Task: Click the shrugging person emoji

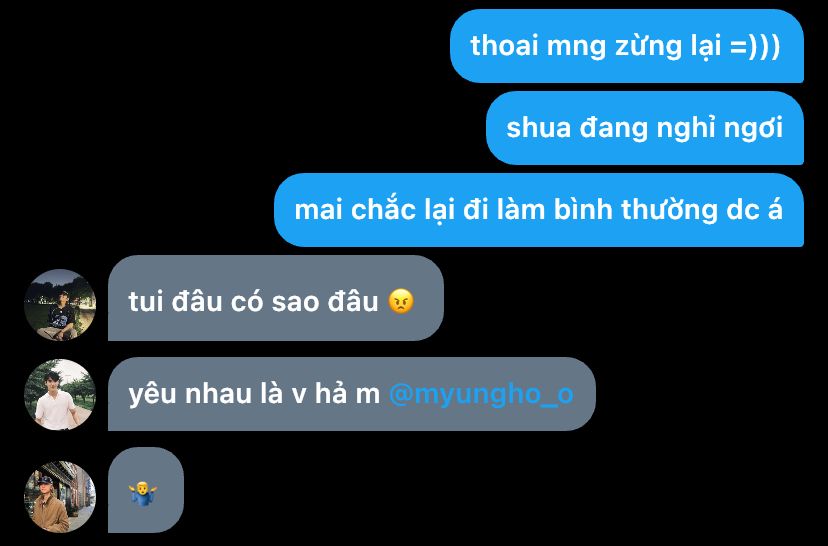Action: pyautogui.click(x=143, y=494)
